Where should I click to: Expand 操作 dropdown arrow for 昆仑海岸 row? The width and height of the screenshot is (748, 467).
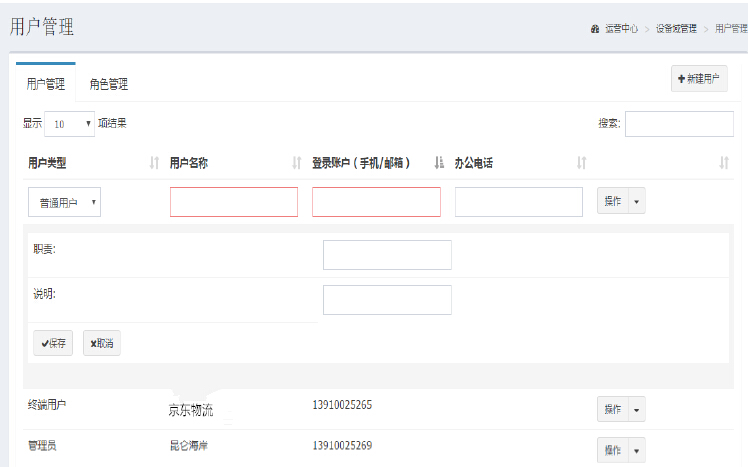tap(637, 450)
